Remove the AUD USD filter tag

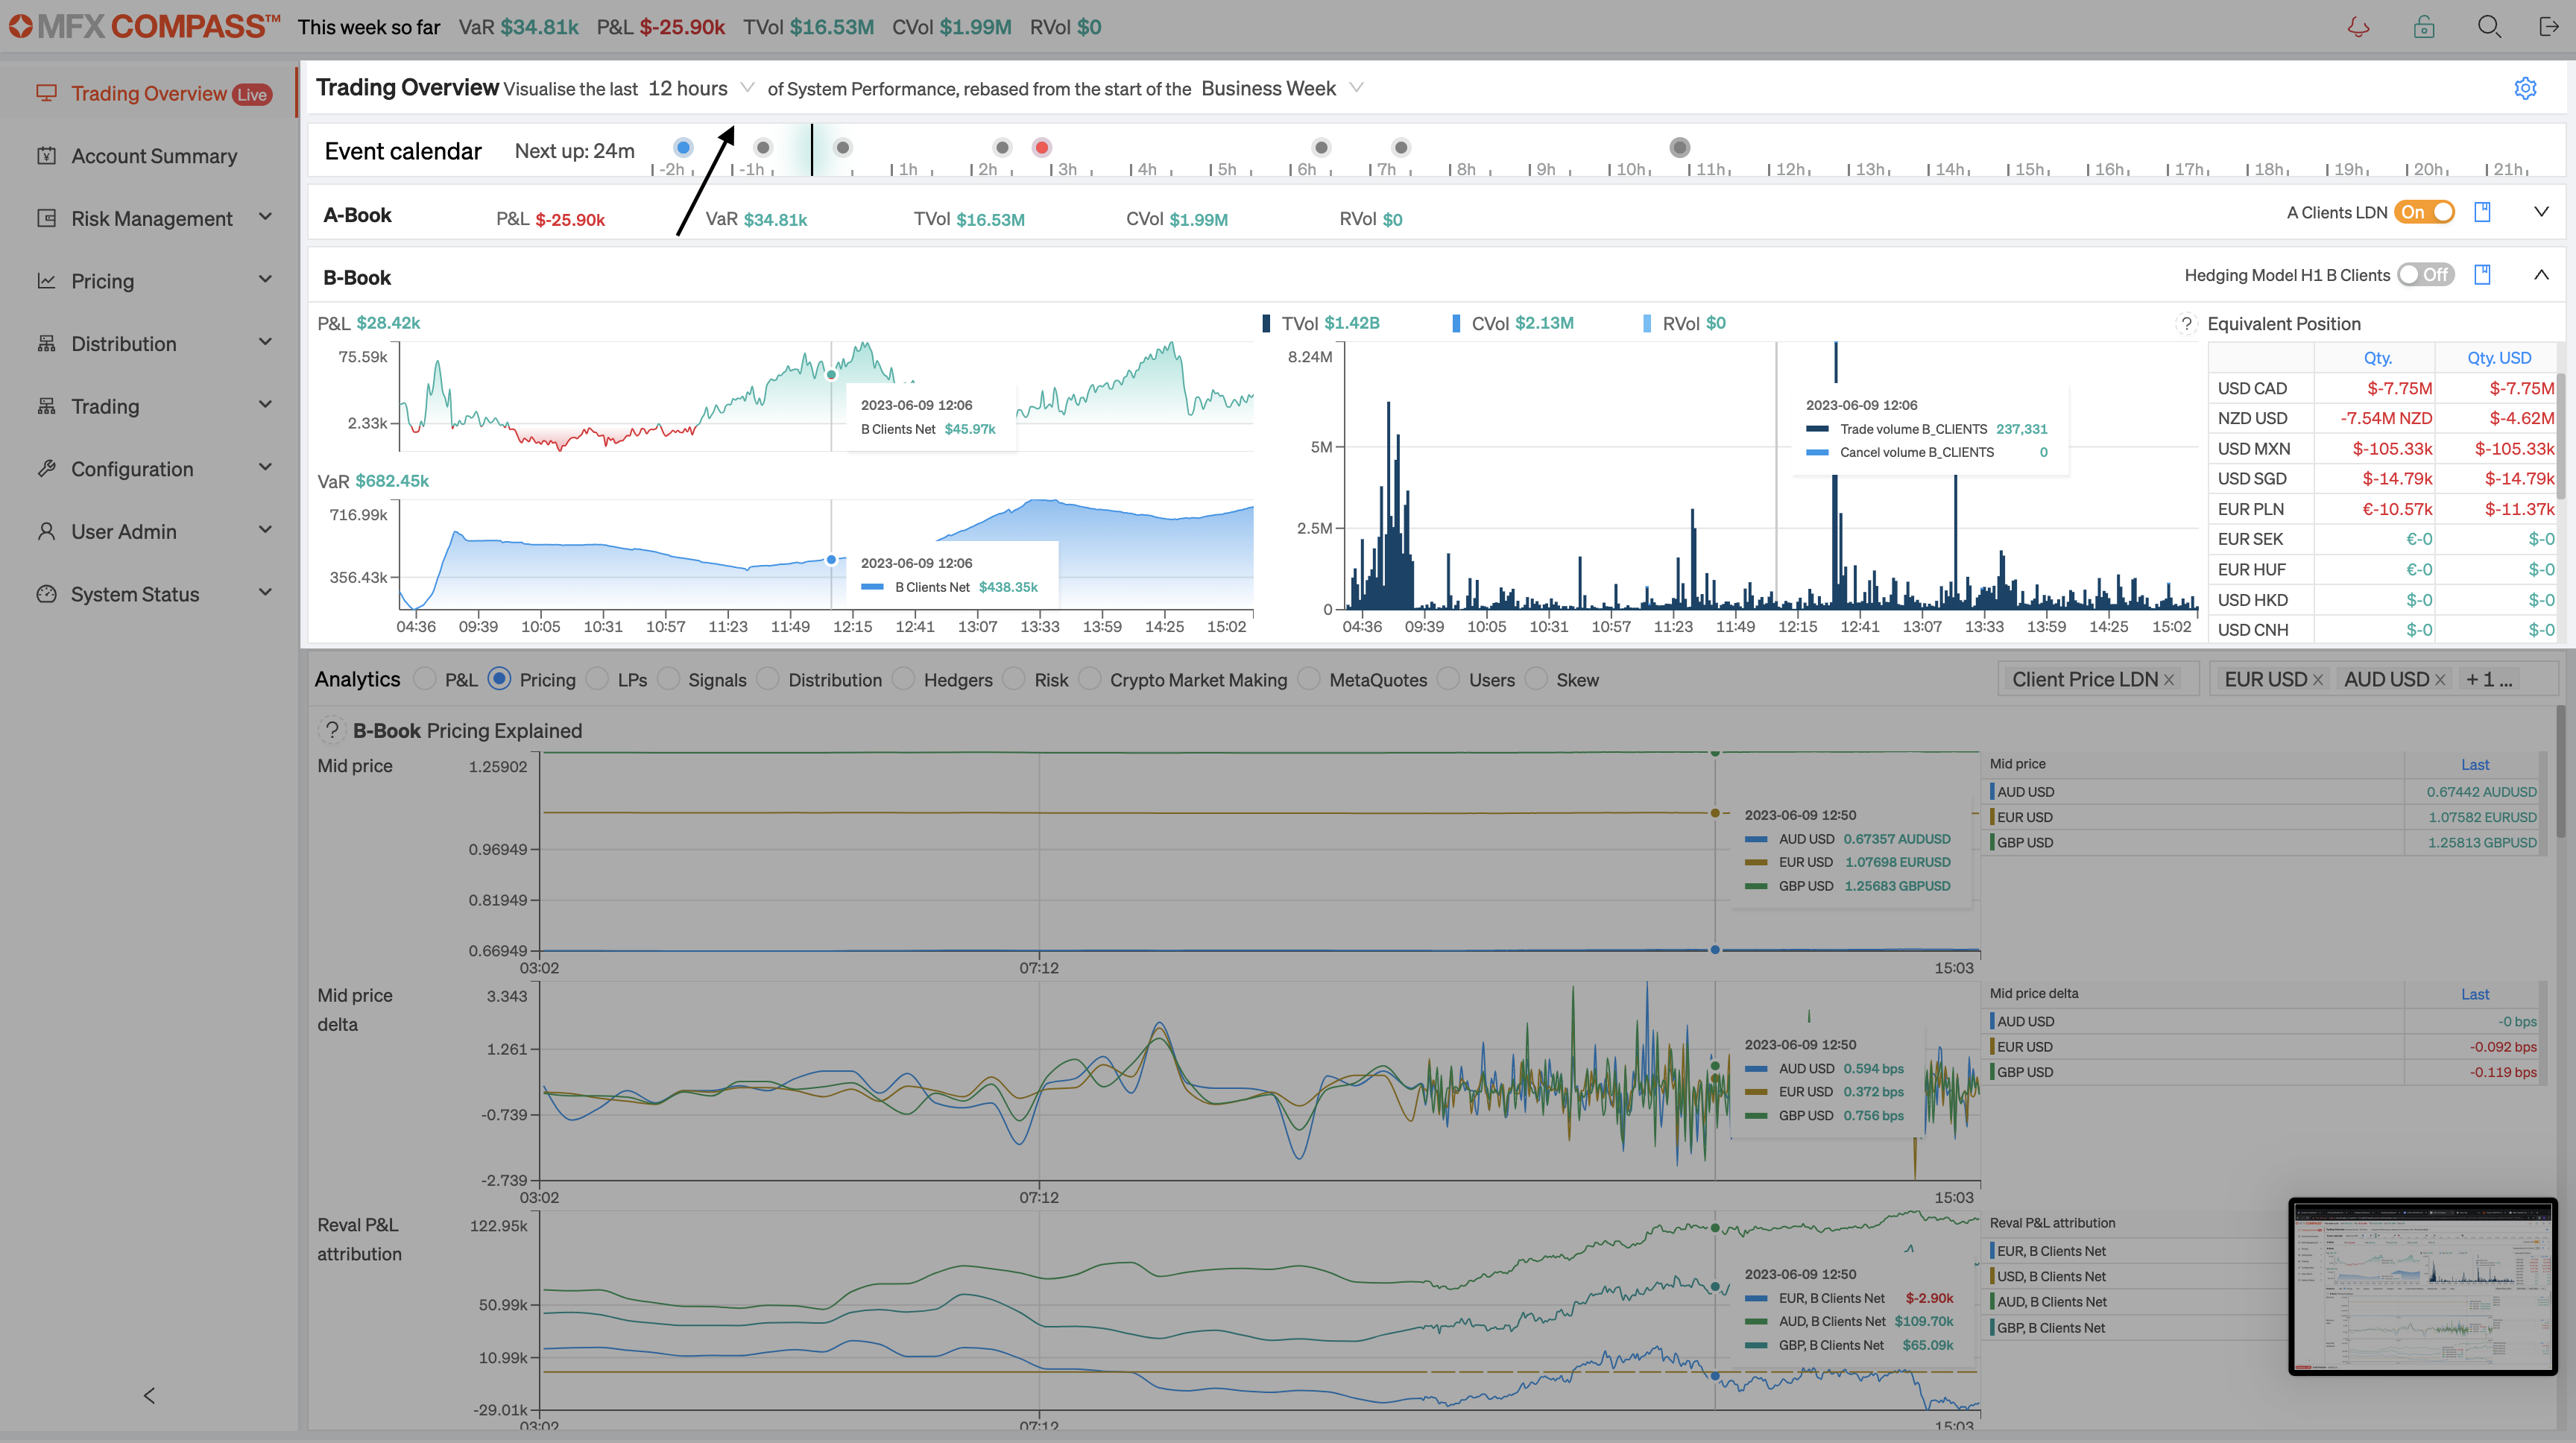(x=2440, y=680)
